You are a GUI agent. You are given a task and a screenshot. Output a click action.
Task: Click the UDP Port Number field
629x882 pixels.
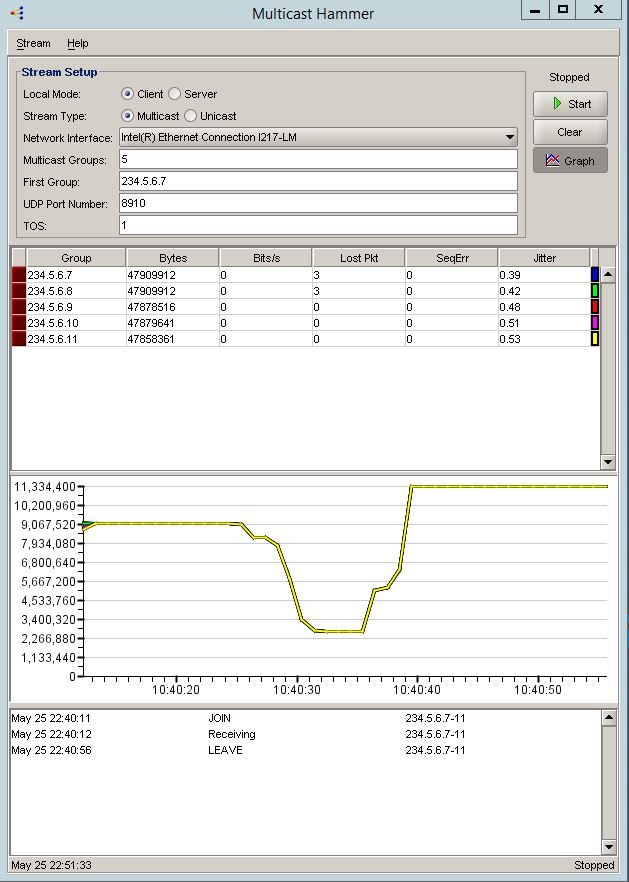coord(318,204)
